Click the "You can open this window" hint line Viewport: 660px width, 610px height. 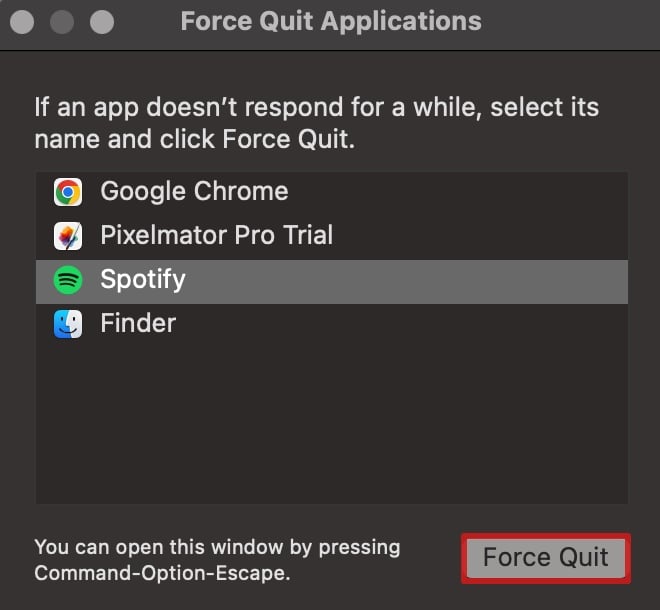click(x=217, y=547)
